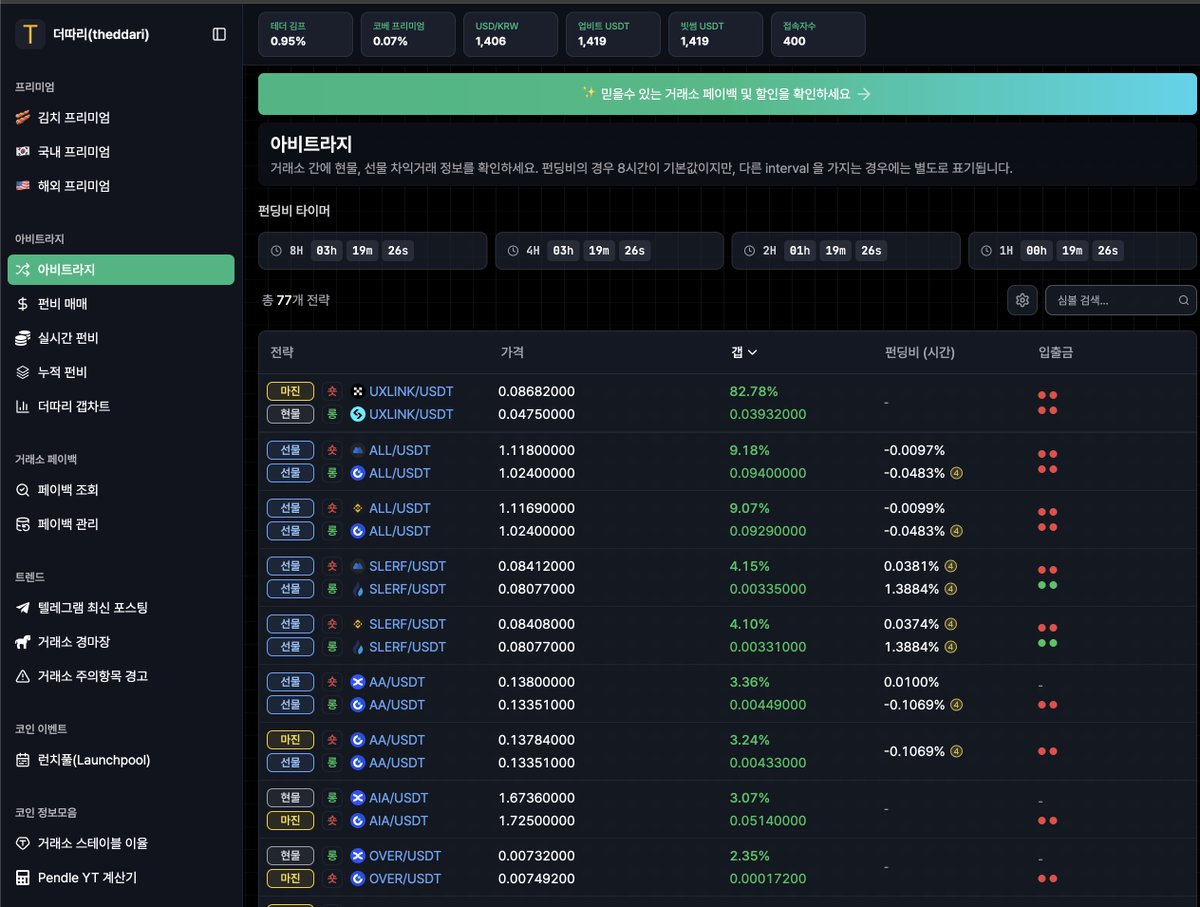Click the exchange icon beside 0.04750000 UXLINK

358,414
